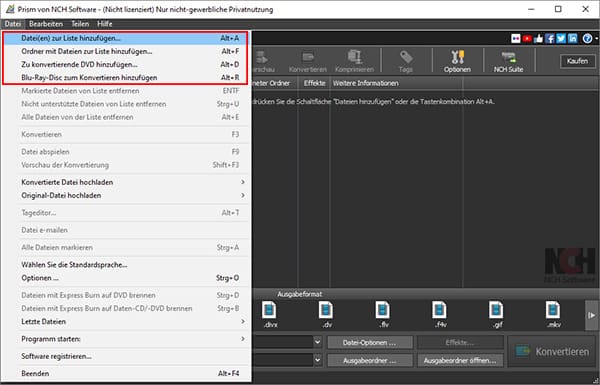Open the help question mark icon
The image size is (600, 385).
pyautogui.click(x=587, y=38)
